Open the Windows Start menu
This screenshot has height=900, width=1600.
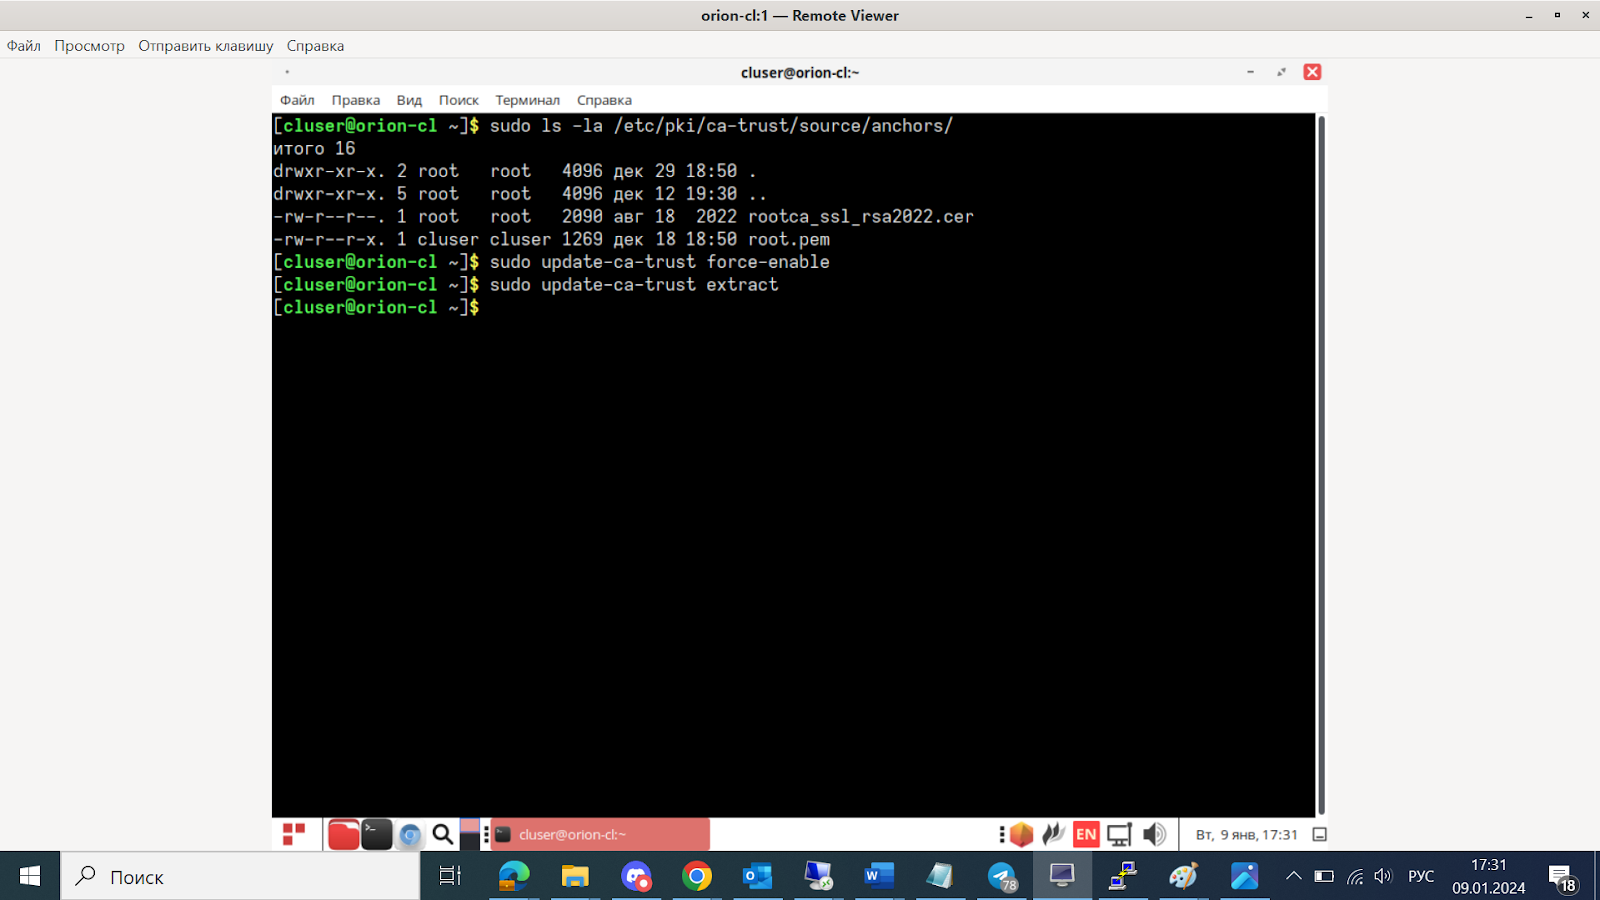30,876
